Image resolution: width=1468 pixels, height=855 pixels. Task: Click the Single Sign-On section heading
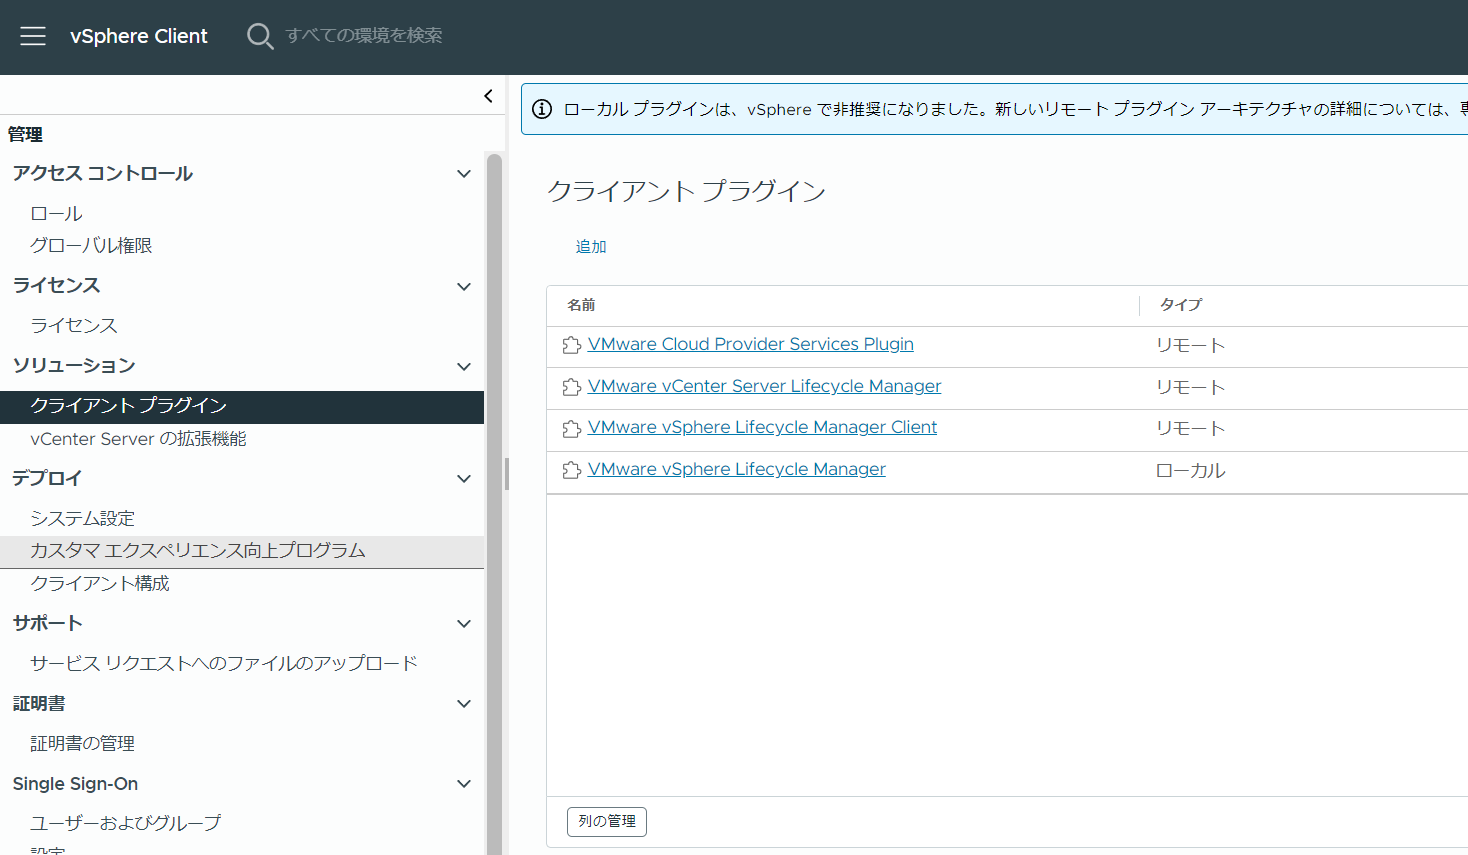tap(75, 783)
